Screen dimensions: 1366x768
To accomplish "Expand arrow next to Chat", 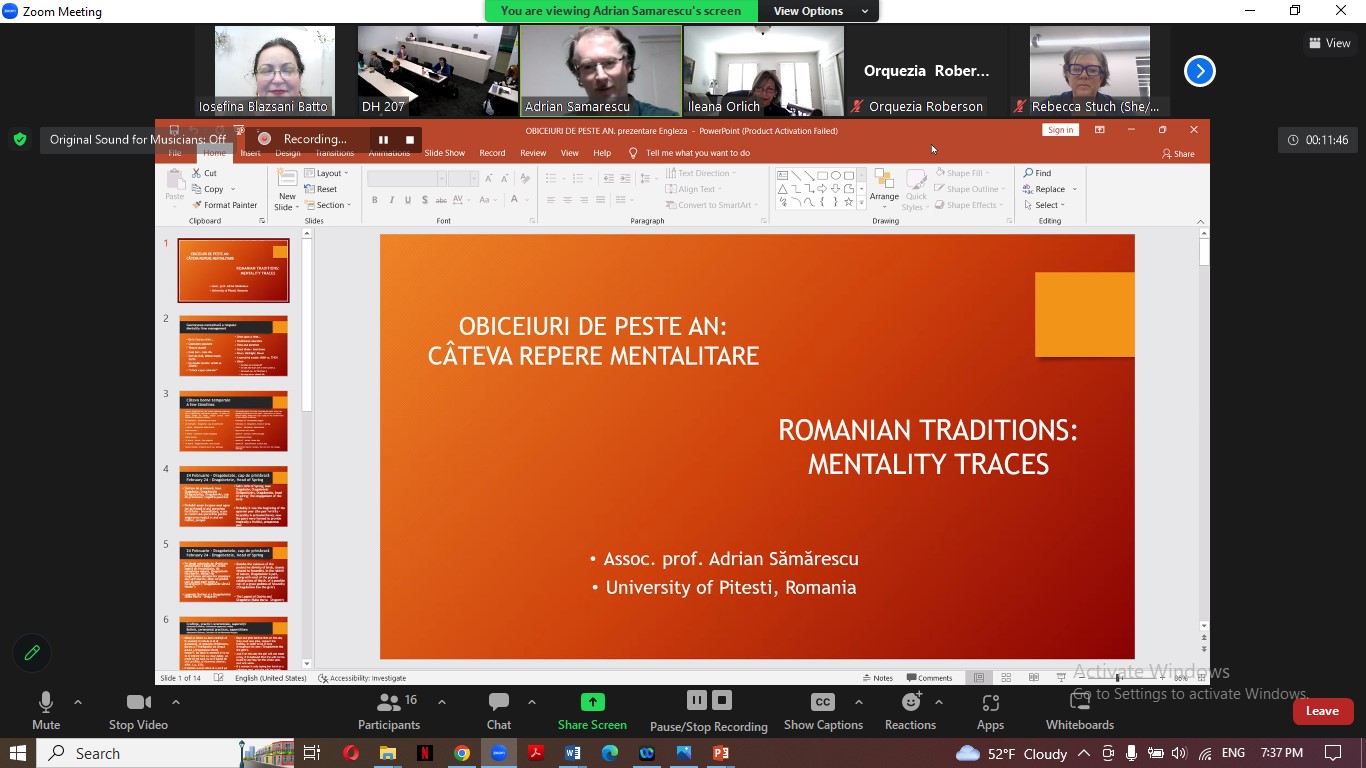I will point(531,702).
